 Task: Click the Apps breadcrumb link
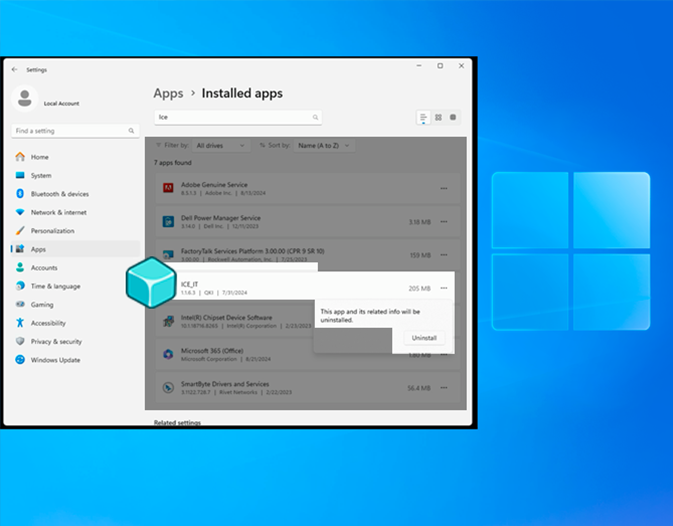pos(168,94)
